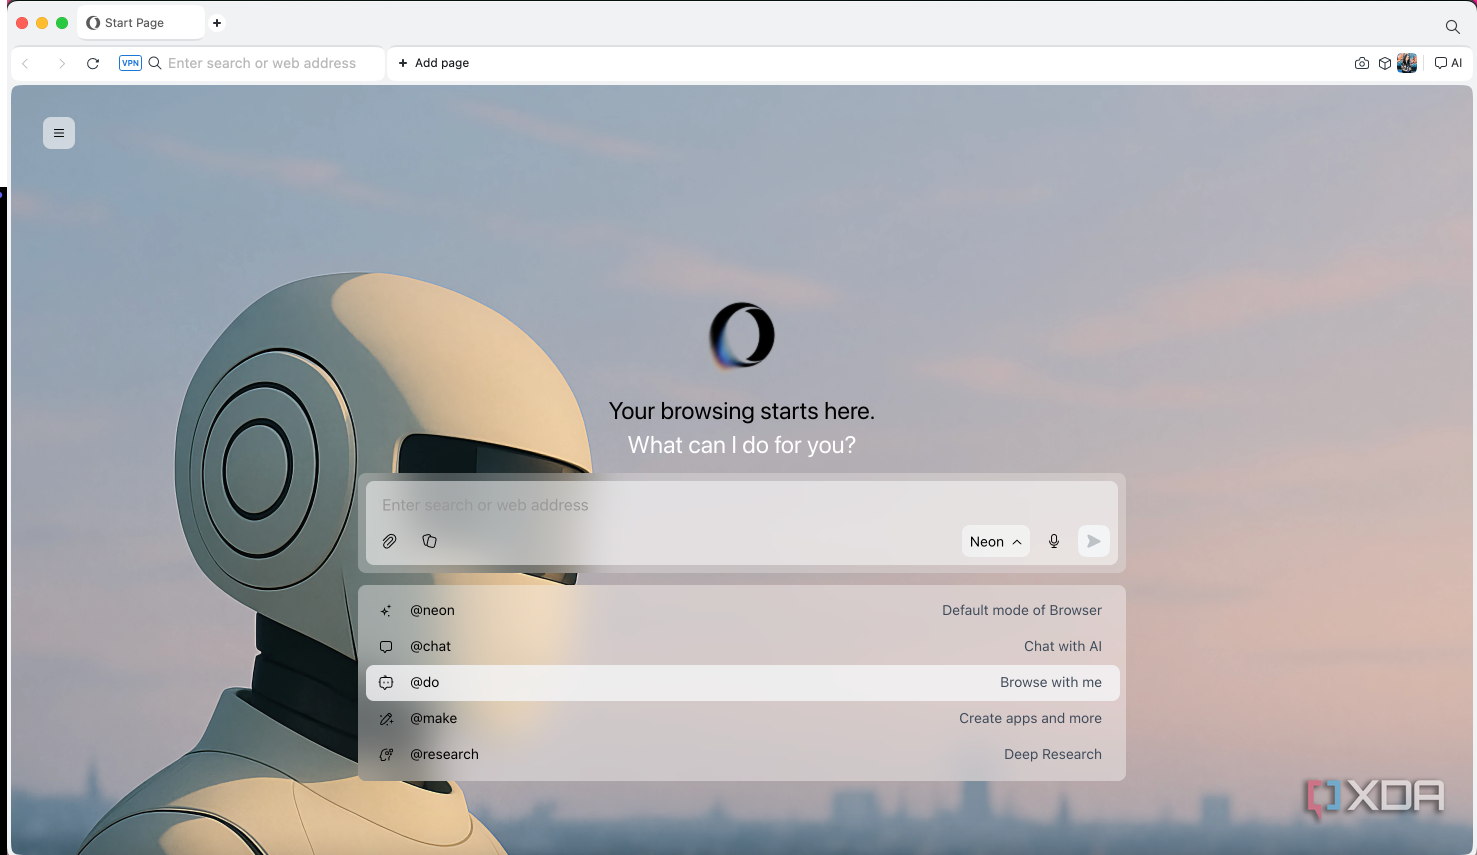This screenshot has width=1477, height=855.
Task: Go forward to next page
Action: (61, 63)
